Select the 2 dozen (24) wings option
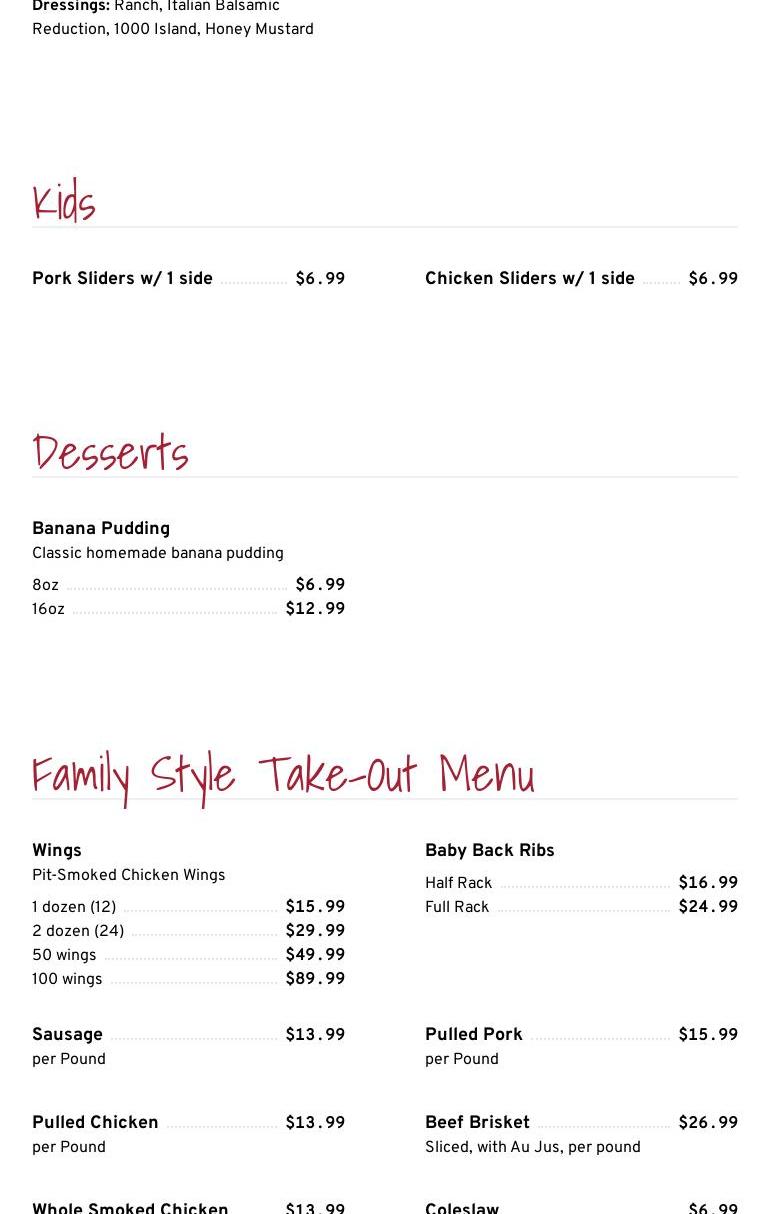Image resolution: width=770 pixels, height=1214 pixels. (78, 931)
